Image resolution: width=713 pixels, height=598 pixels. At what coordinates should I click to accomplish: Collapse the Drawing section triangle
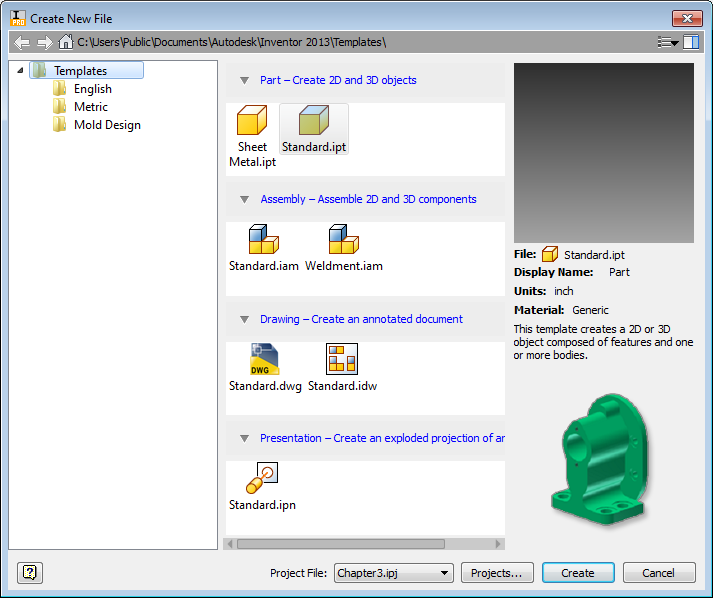[x=244, y=320]
